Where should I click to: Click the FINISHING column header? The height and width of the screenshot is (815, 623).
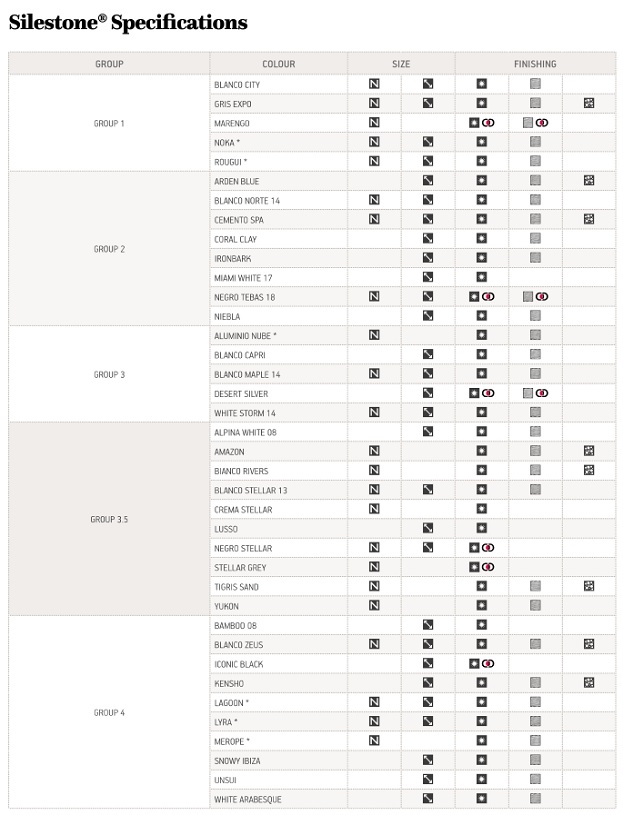point(535,64)
